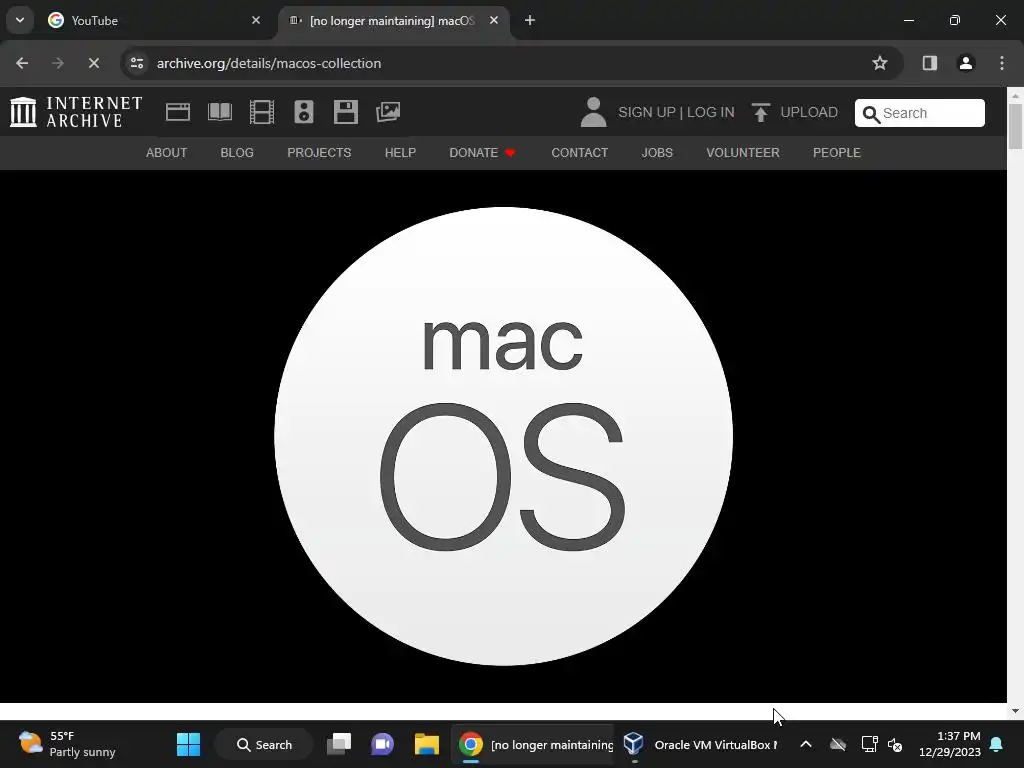Screen dimensions: 1024x768
Task: Open the Teams chat taskbar icon
Action: click(x=383, y=744)
